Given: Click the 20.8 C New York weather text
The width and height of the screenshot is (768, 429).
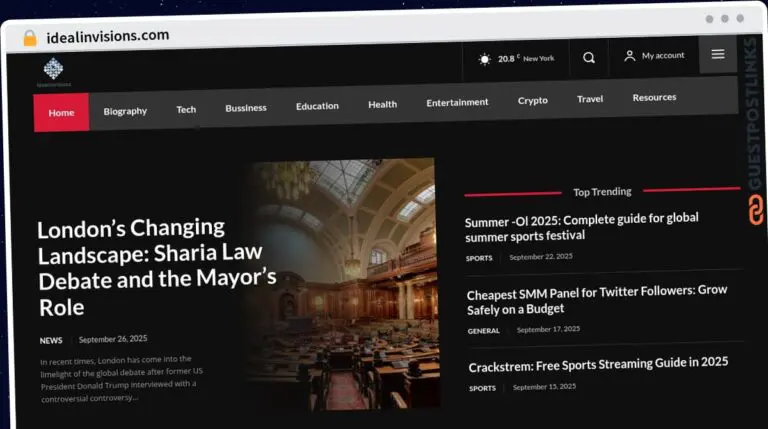Looking at the screenshot, I should pyautogui.click(x=526, y=59).
